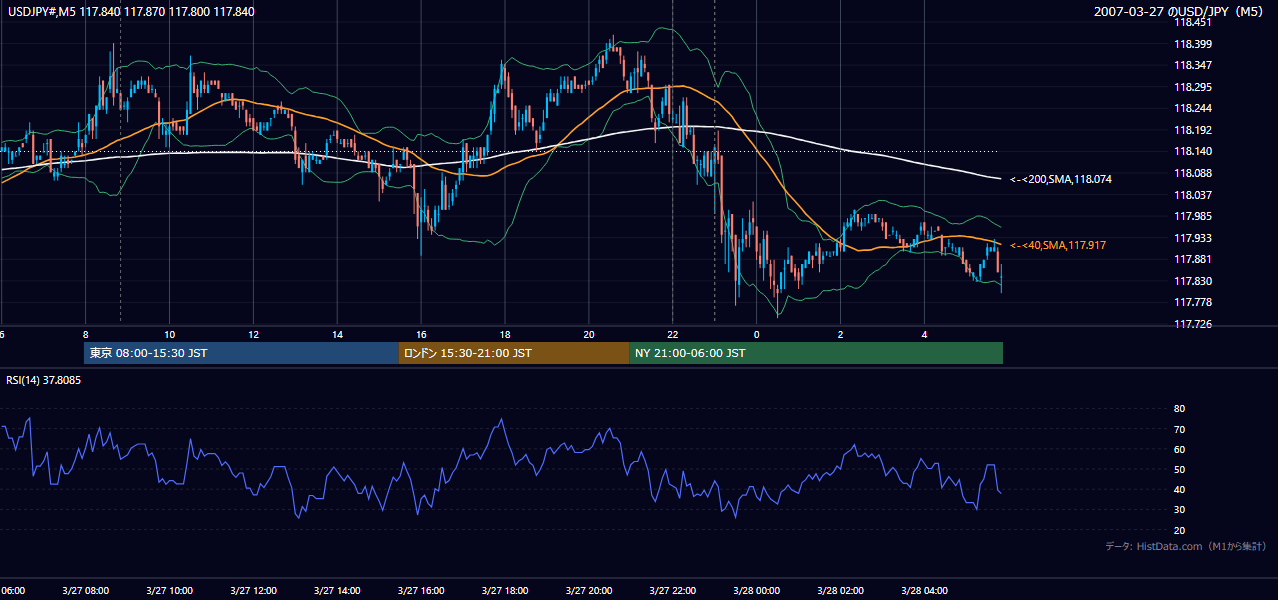Click hour tick 12 under price chart
The width and height of the screenshot is (1278, 600).
pos(253,334)
